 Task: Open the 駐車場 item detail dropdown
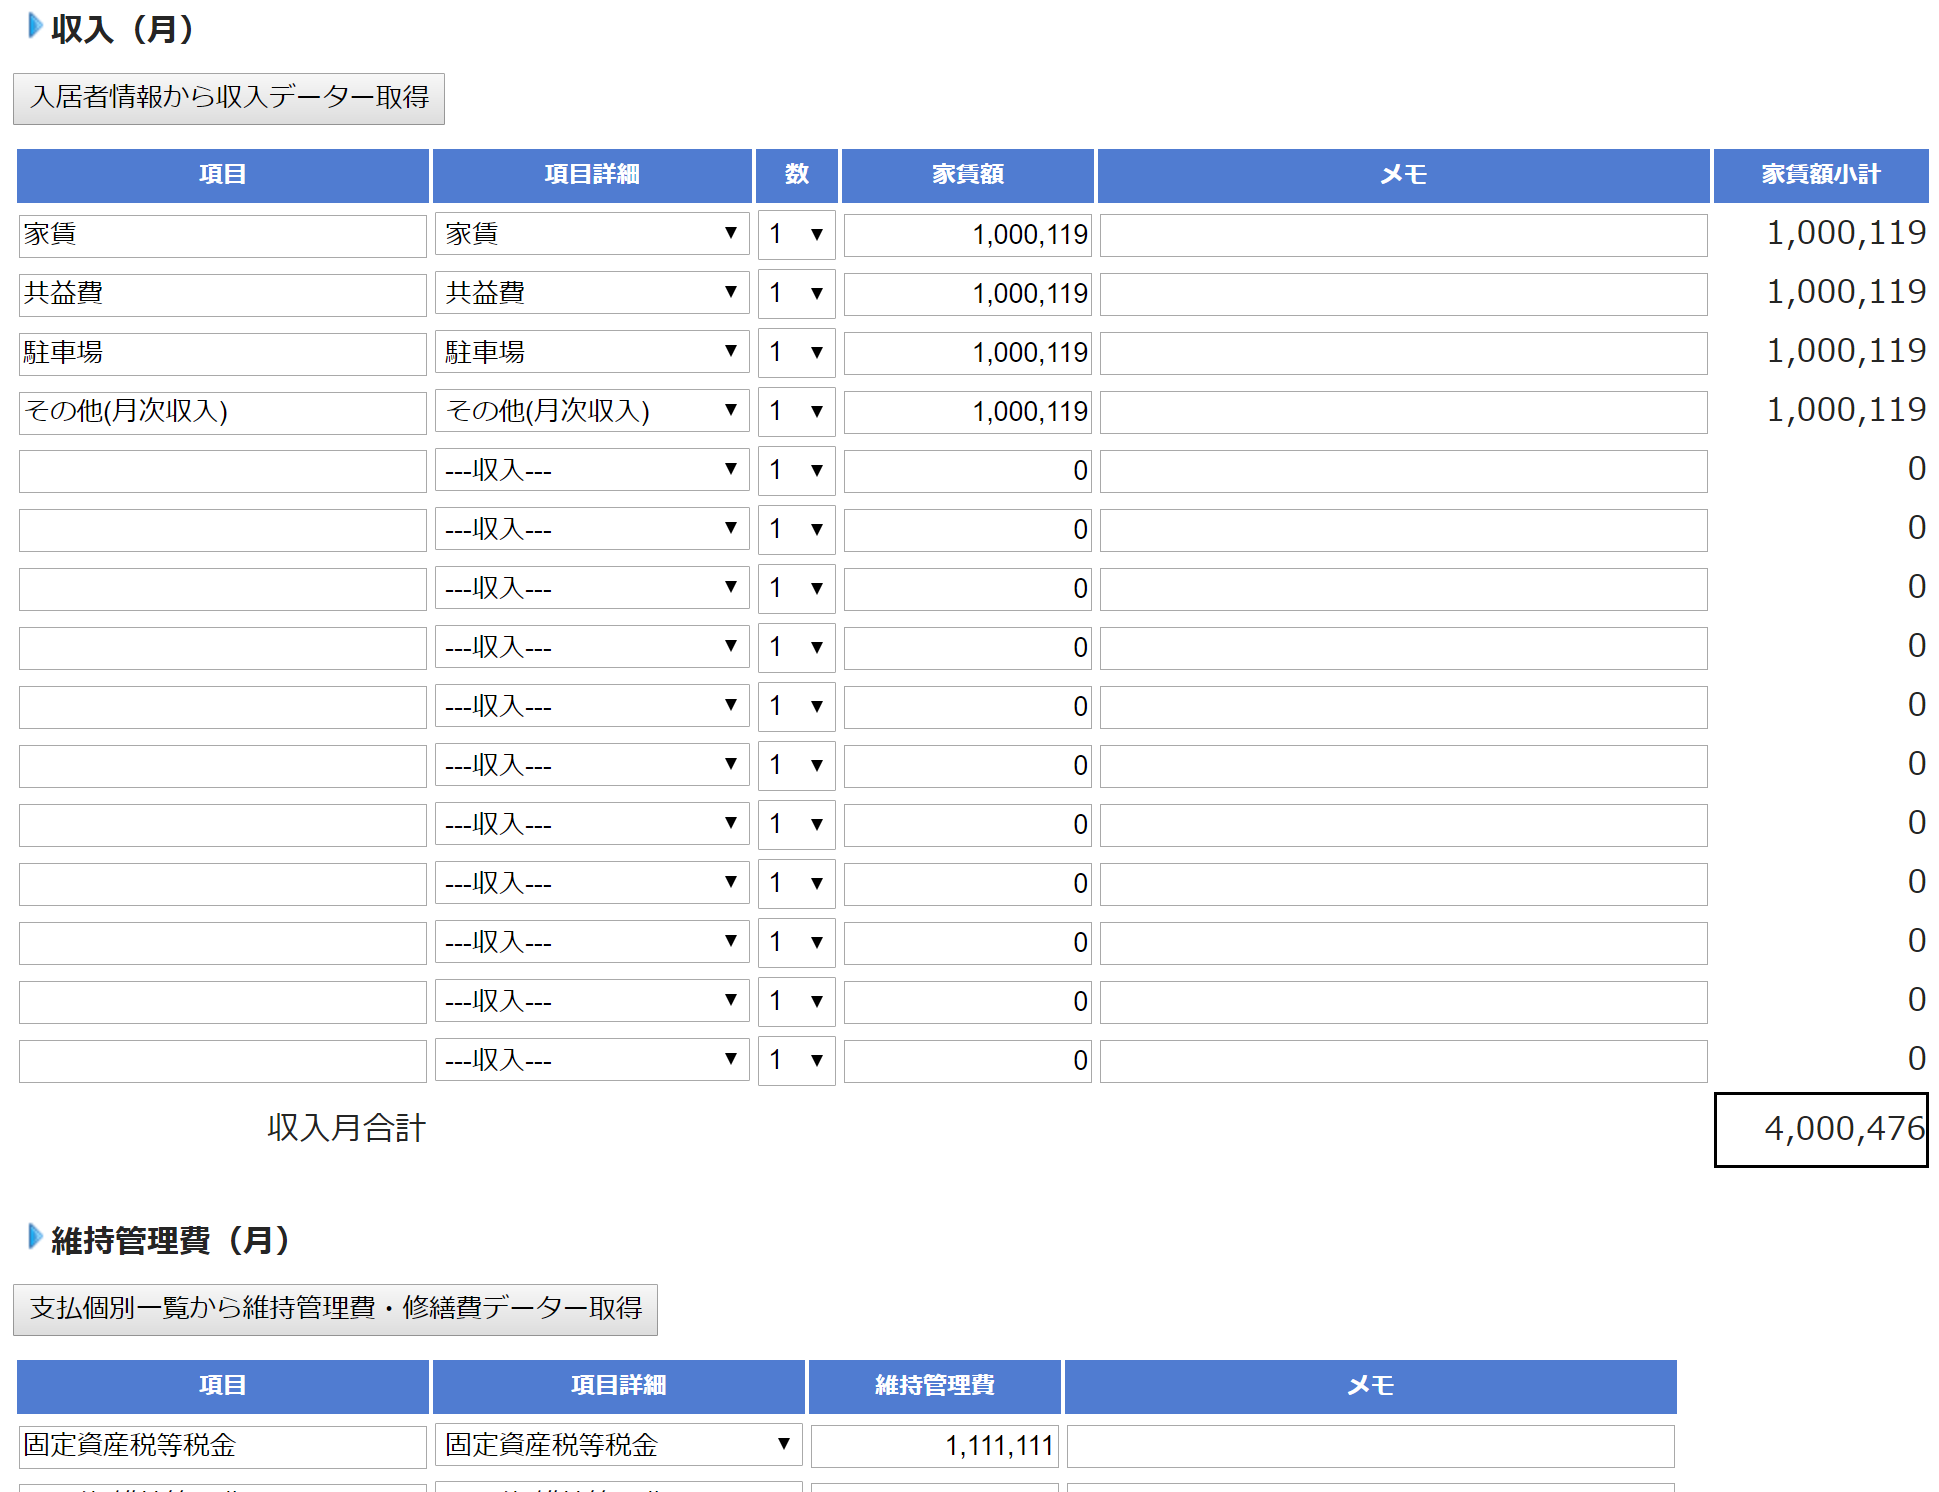tap(591, 352)
